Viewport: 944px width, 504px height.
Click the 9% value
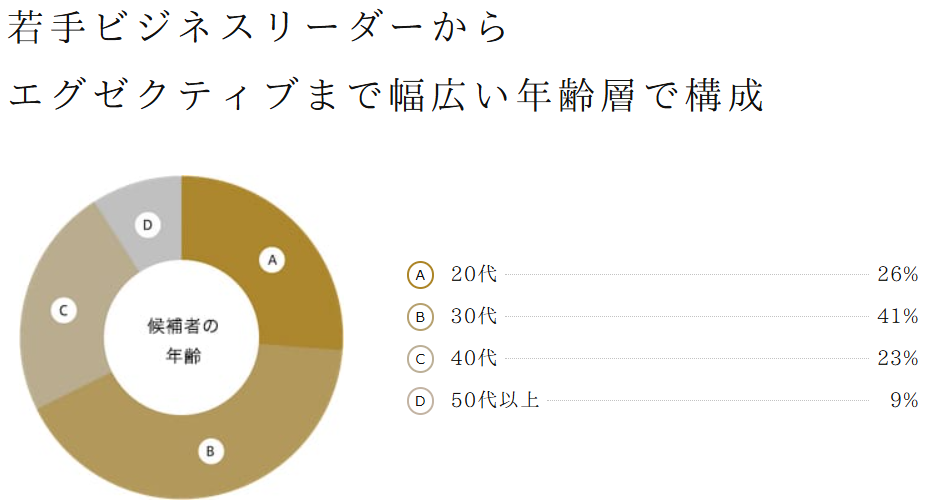click(x=904, y=400)
